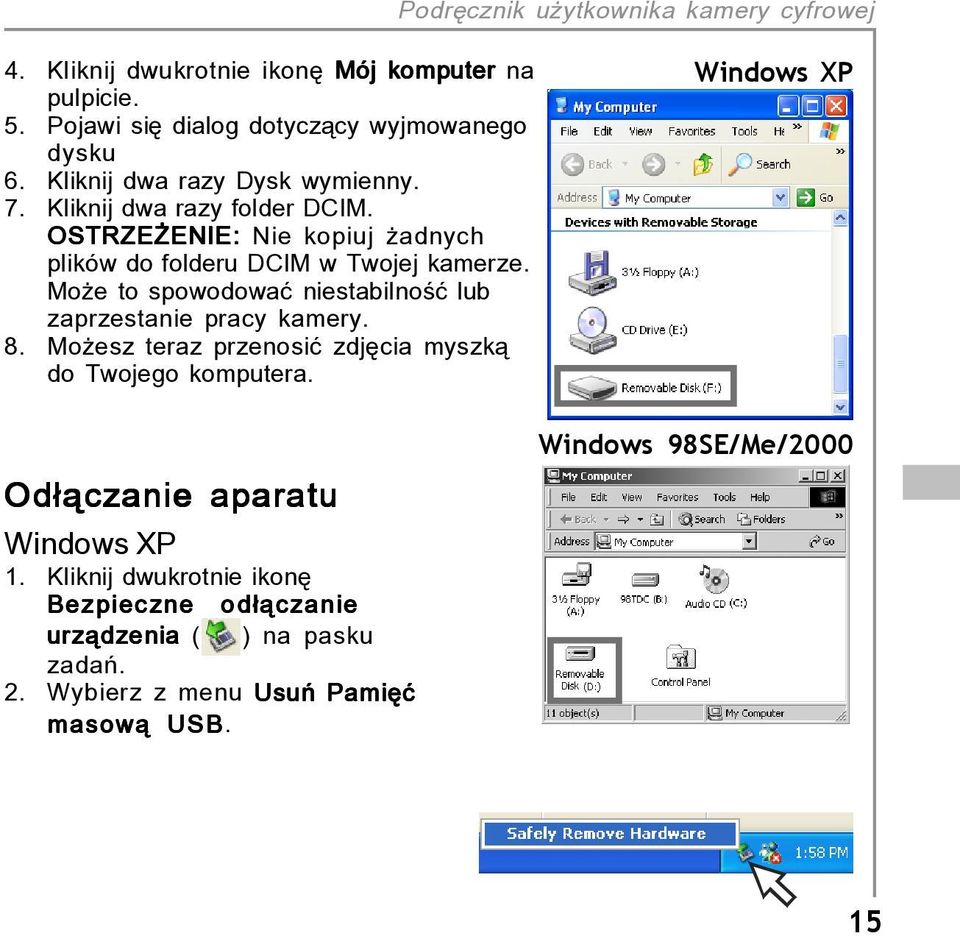Click Back button in XP My Computer
The image size is (960, 936).
(587, 164)
